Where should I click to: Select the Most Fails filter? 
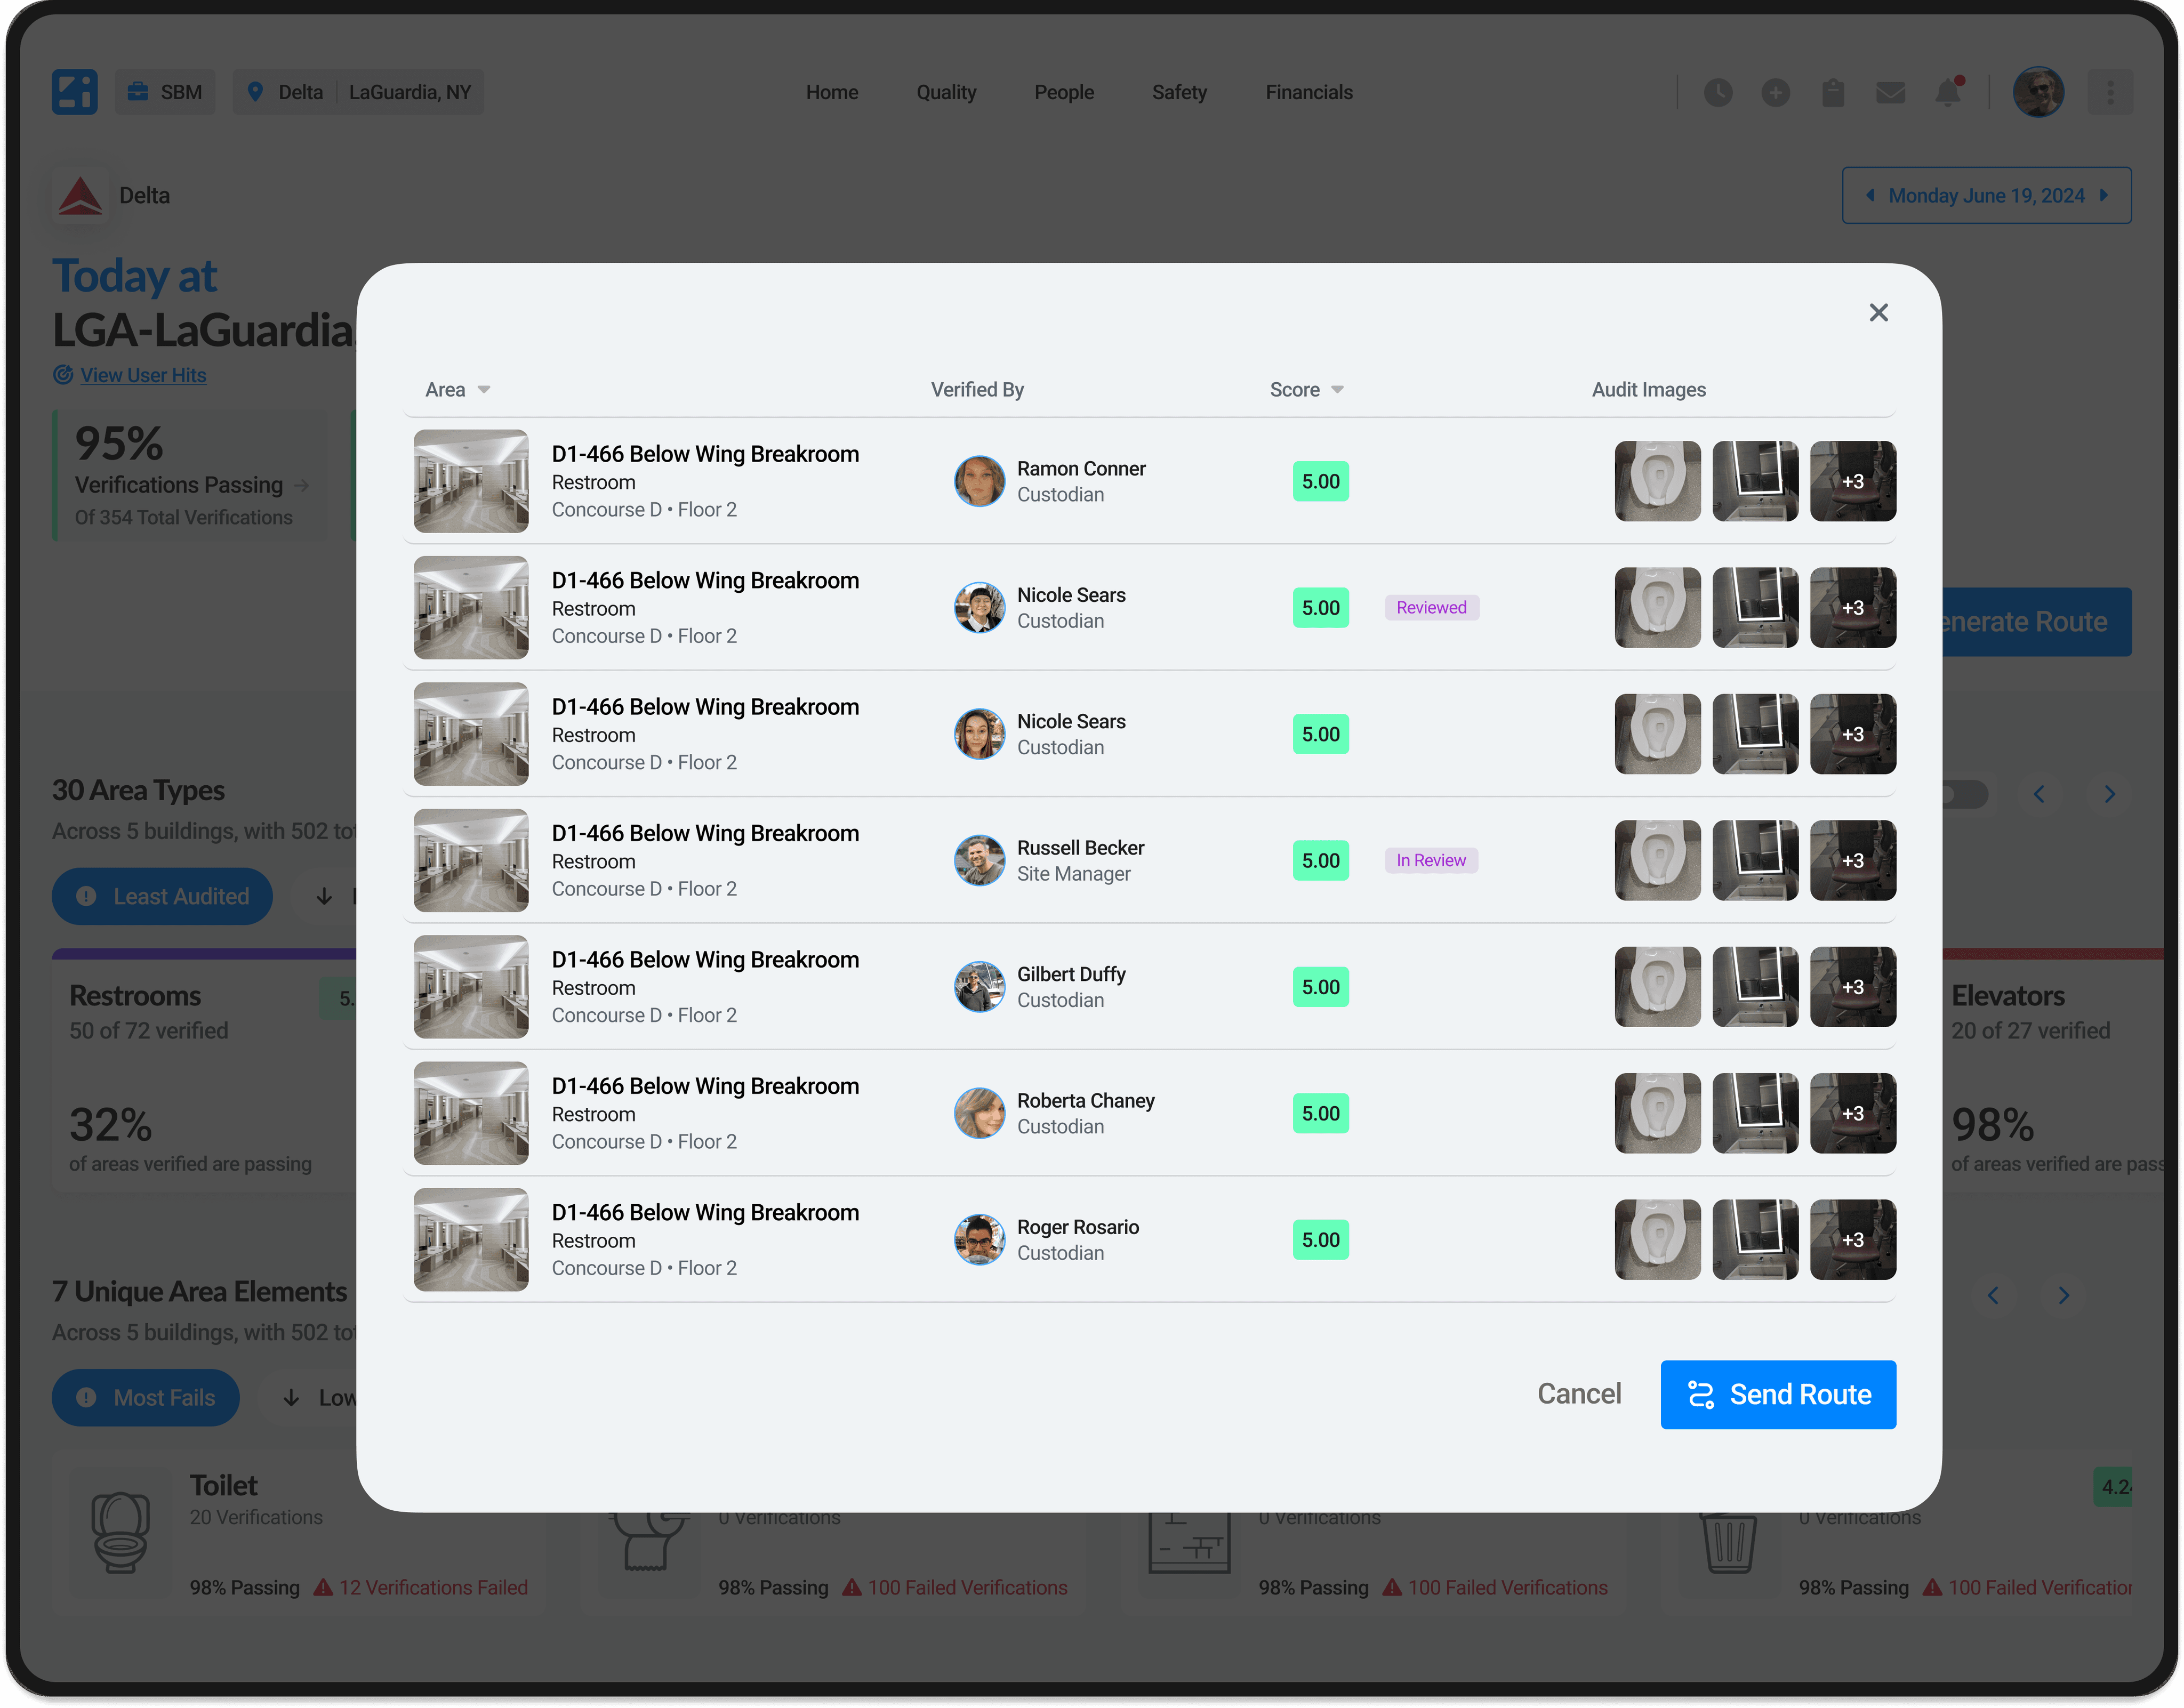click(146, 1397)
